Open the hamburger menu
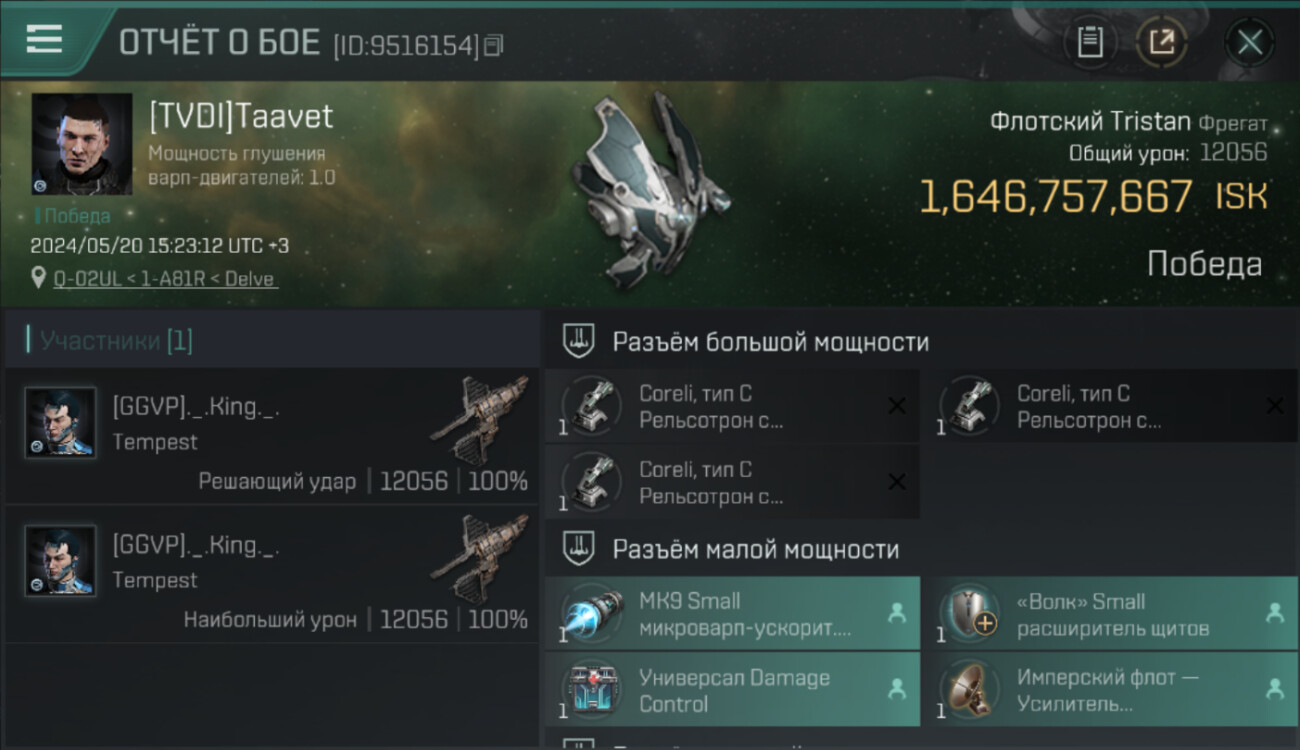Screen dimensions: 1300x750 pyautogui.click(x=44, y=39)
